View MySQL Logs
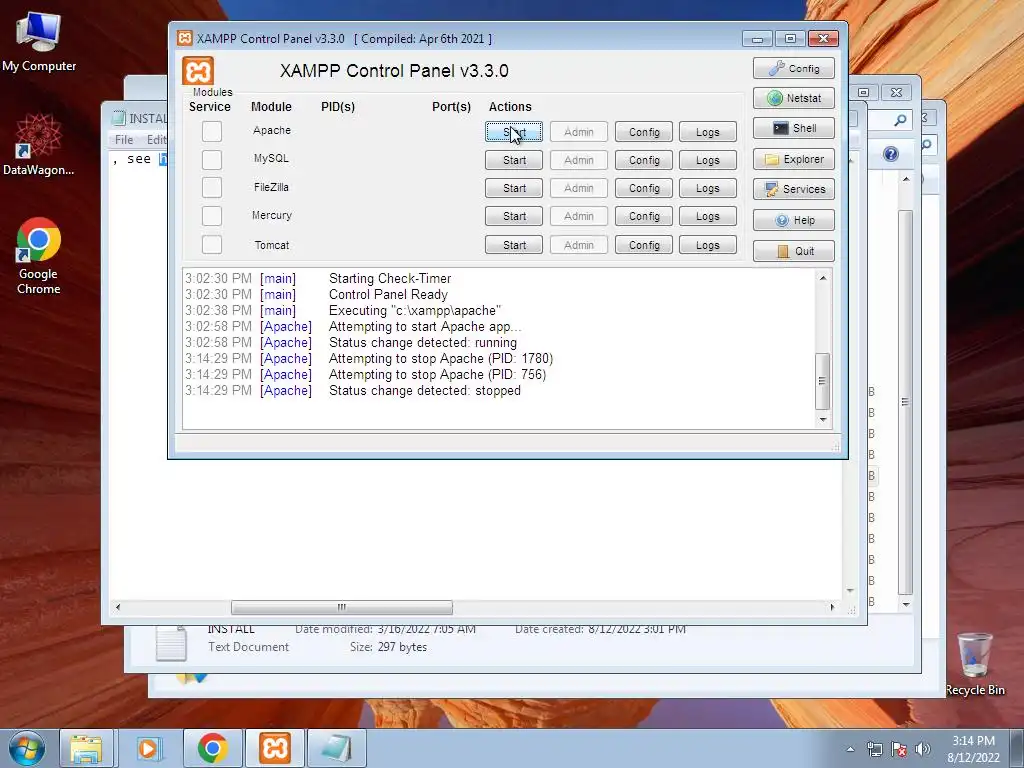The image size is (1024, 768). (x=708, y=160)
